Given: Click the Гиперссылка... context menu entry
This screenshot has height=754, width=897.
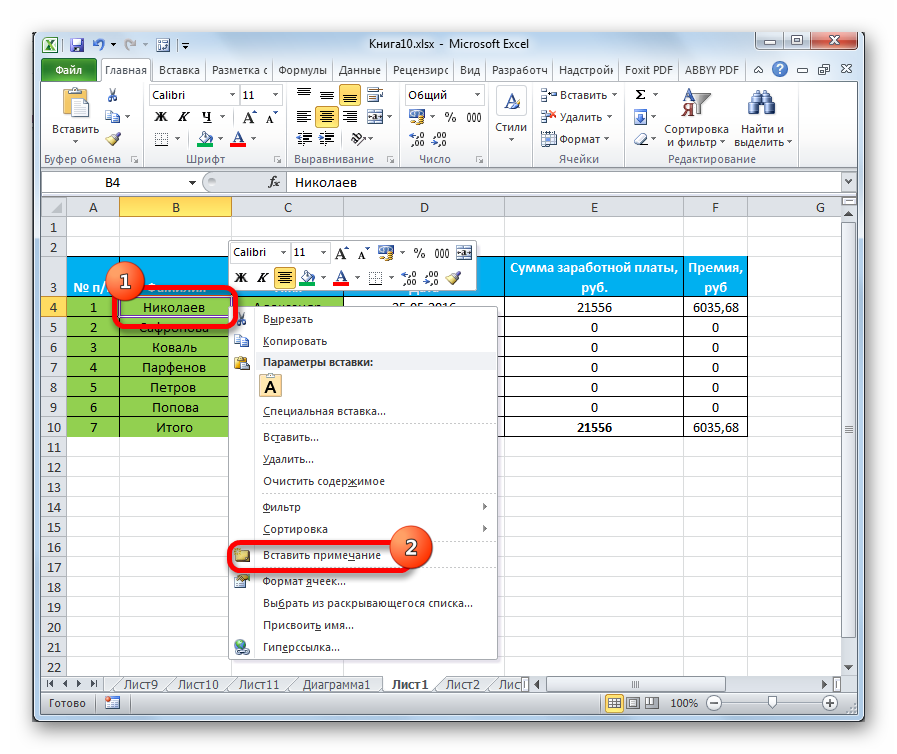Looking at the screenshot, I should click(x=301, y=647).
